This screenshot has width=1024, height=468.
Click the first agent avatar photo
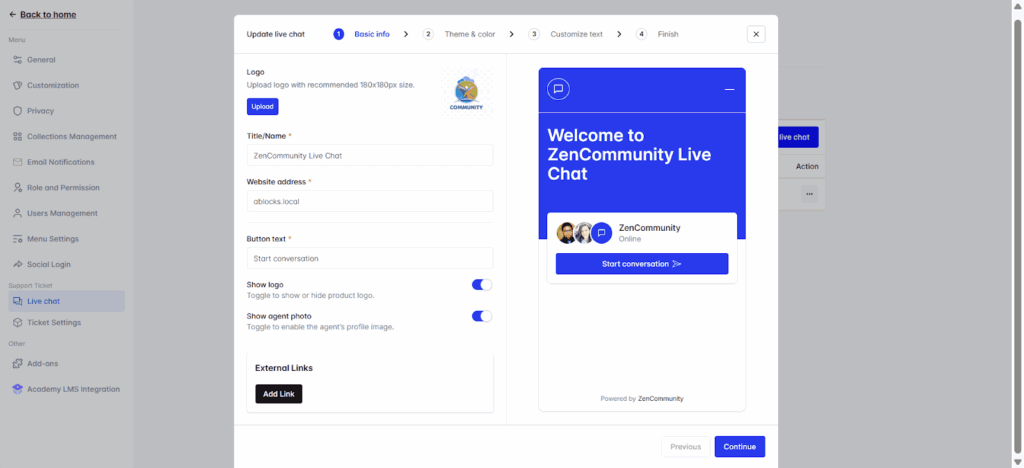(x=566, y=233)
